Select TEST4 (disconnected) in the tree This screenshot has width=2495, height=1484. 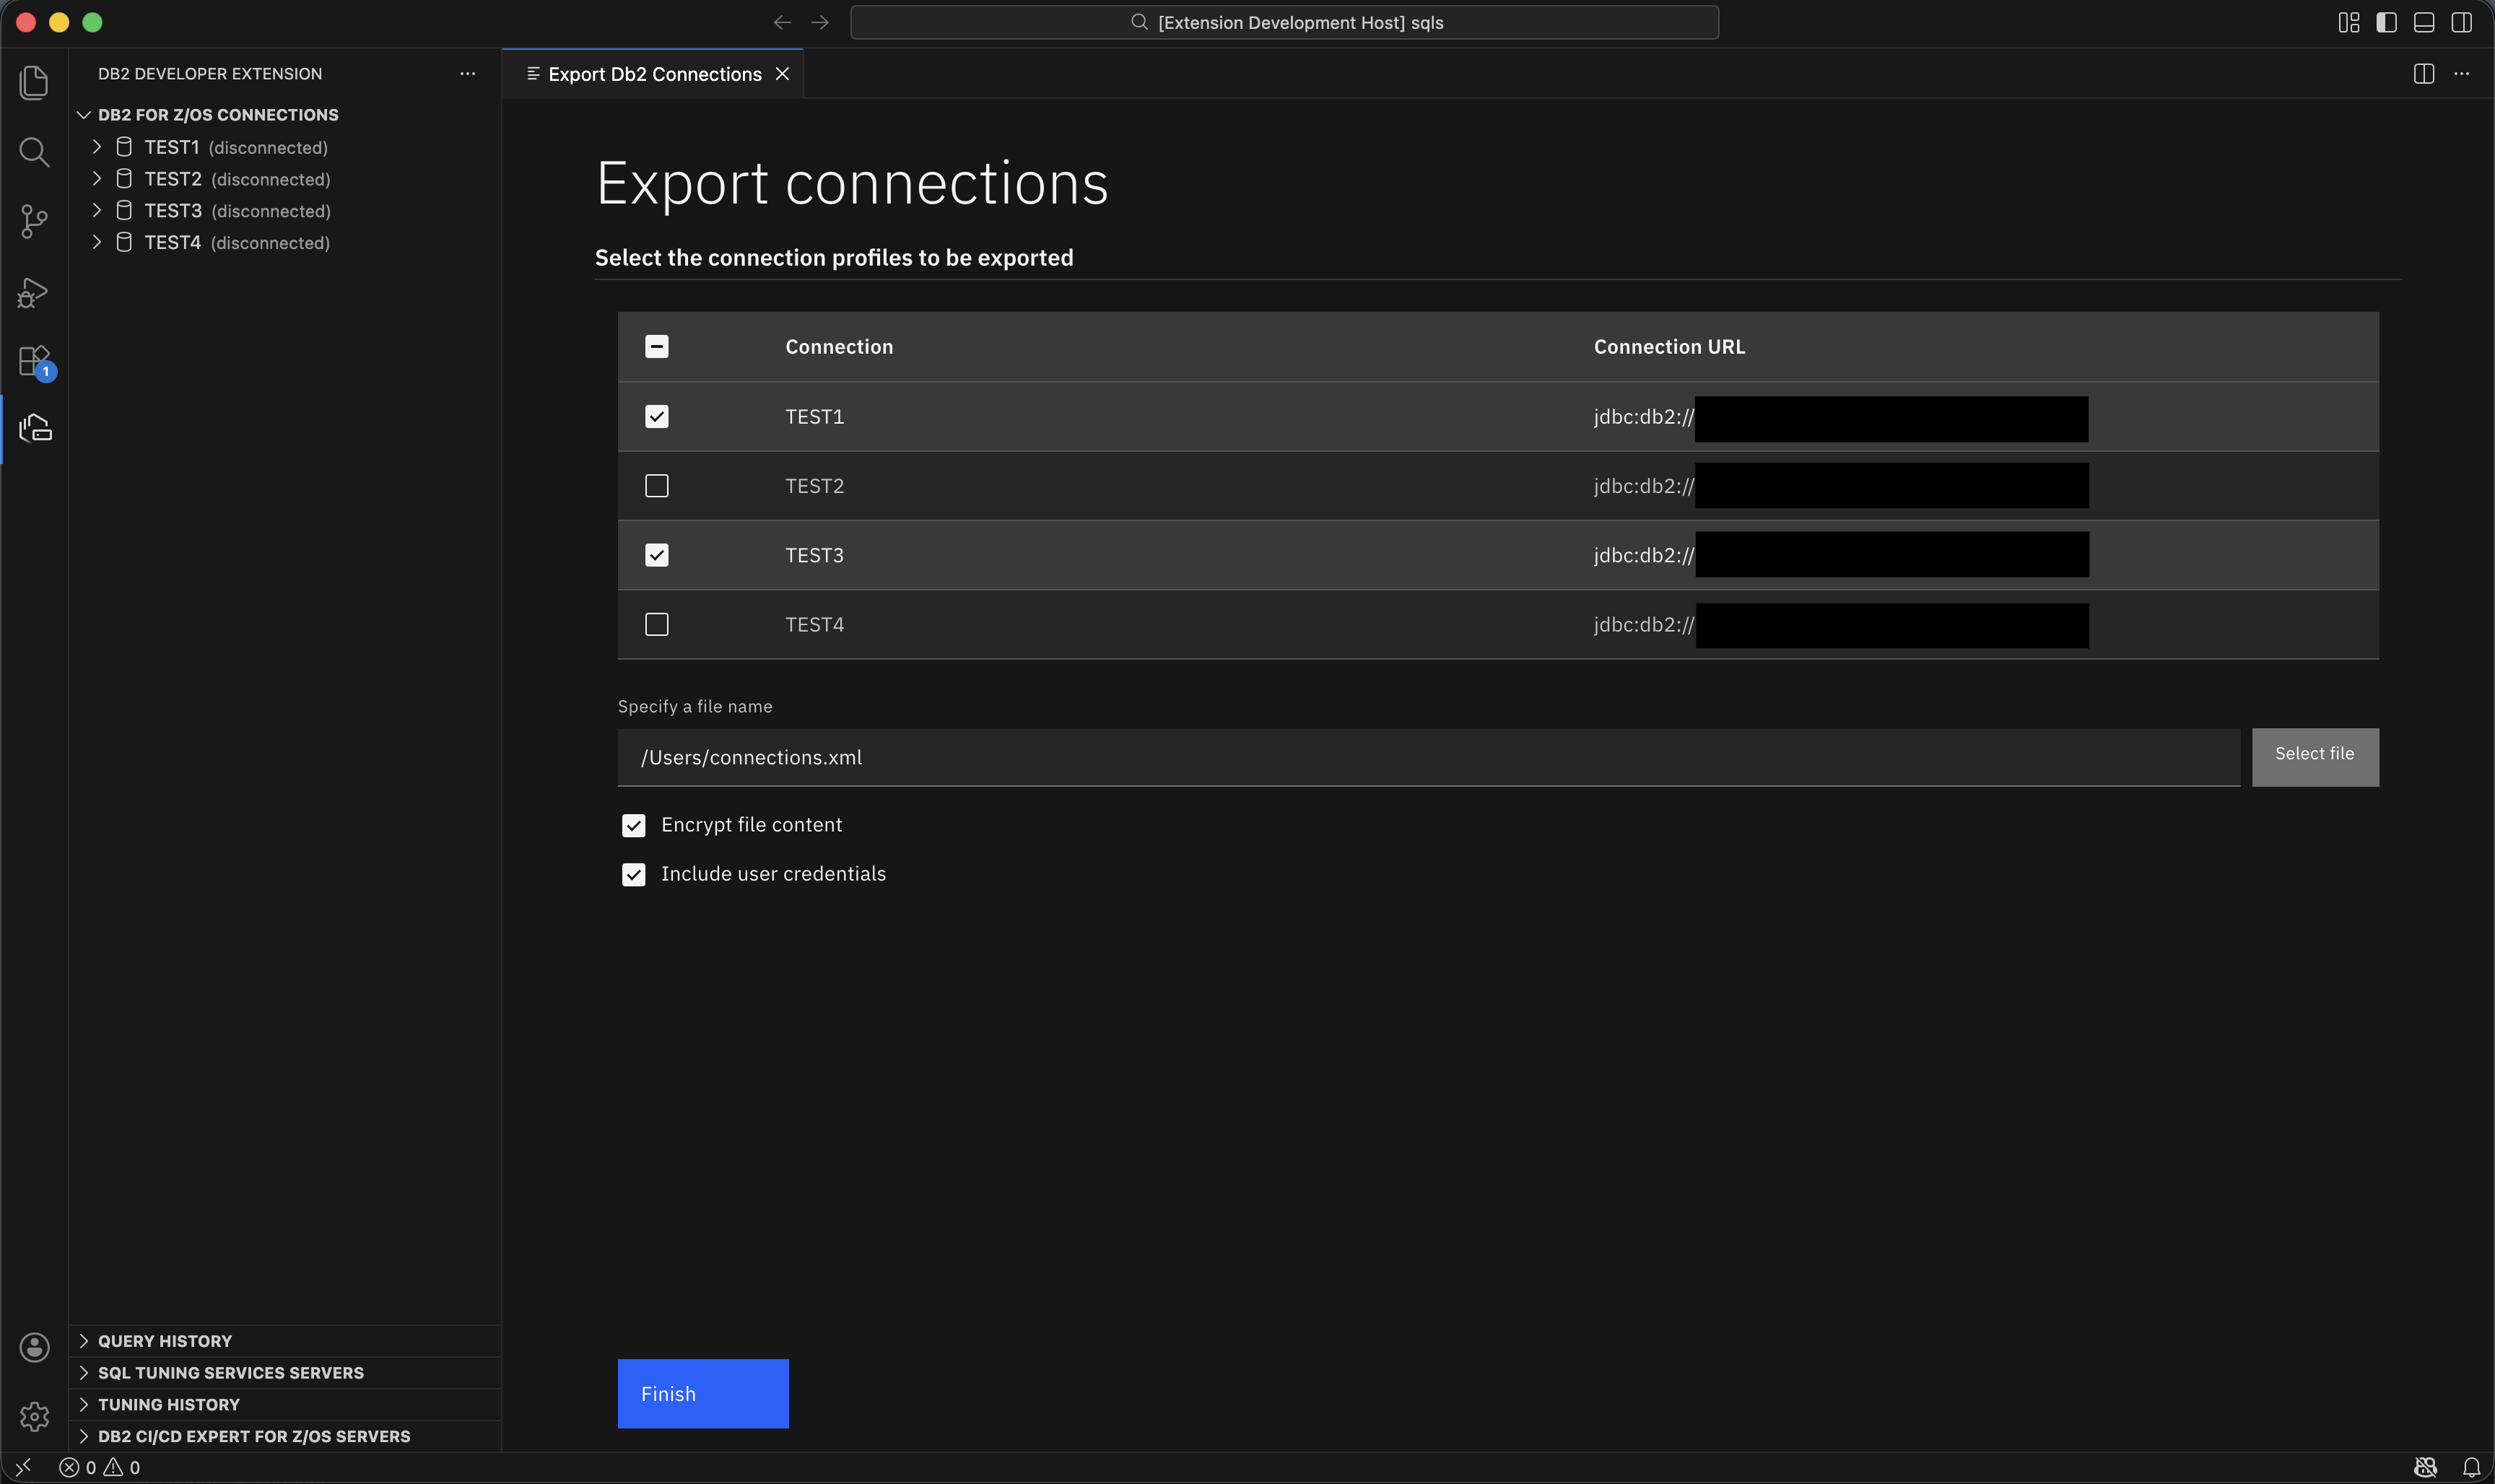[x=285, y=242]
